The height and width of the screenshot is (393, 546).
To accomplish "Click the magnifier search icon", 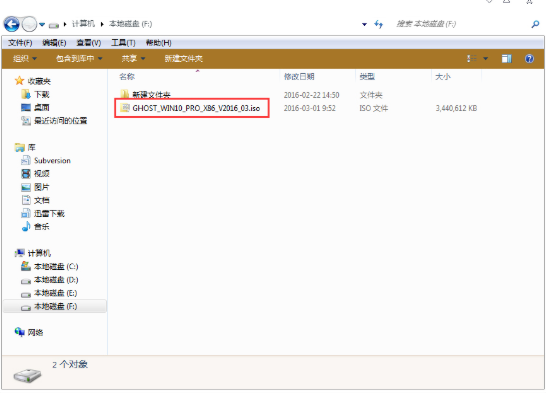I will [x=535, y=24].
